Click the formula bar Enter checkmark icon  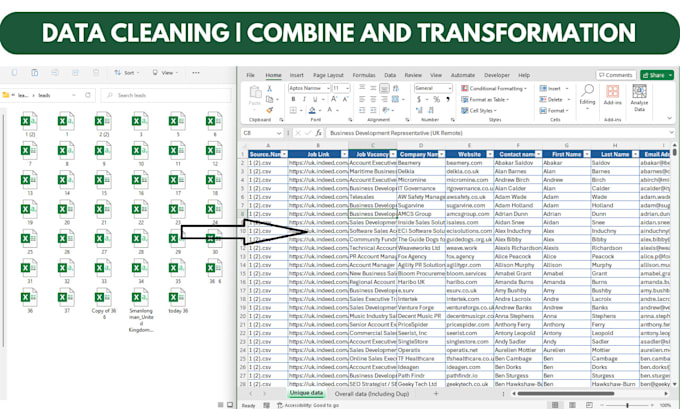(308, 133)
